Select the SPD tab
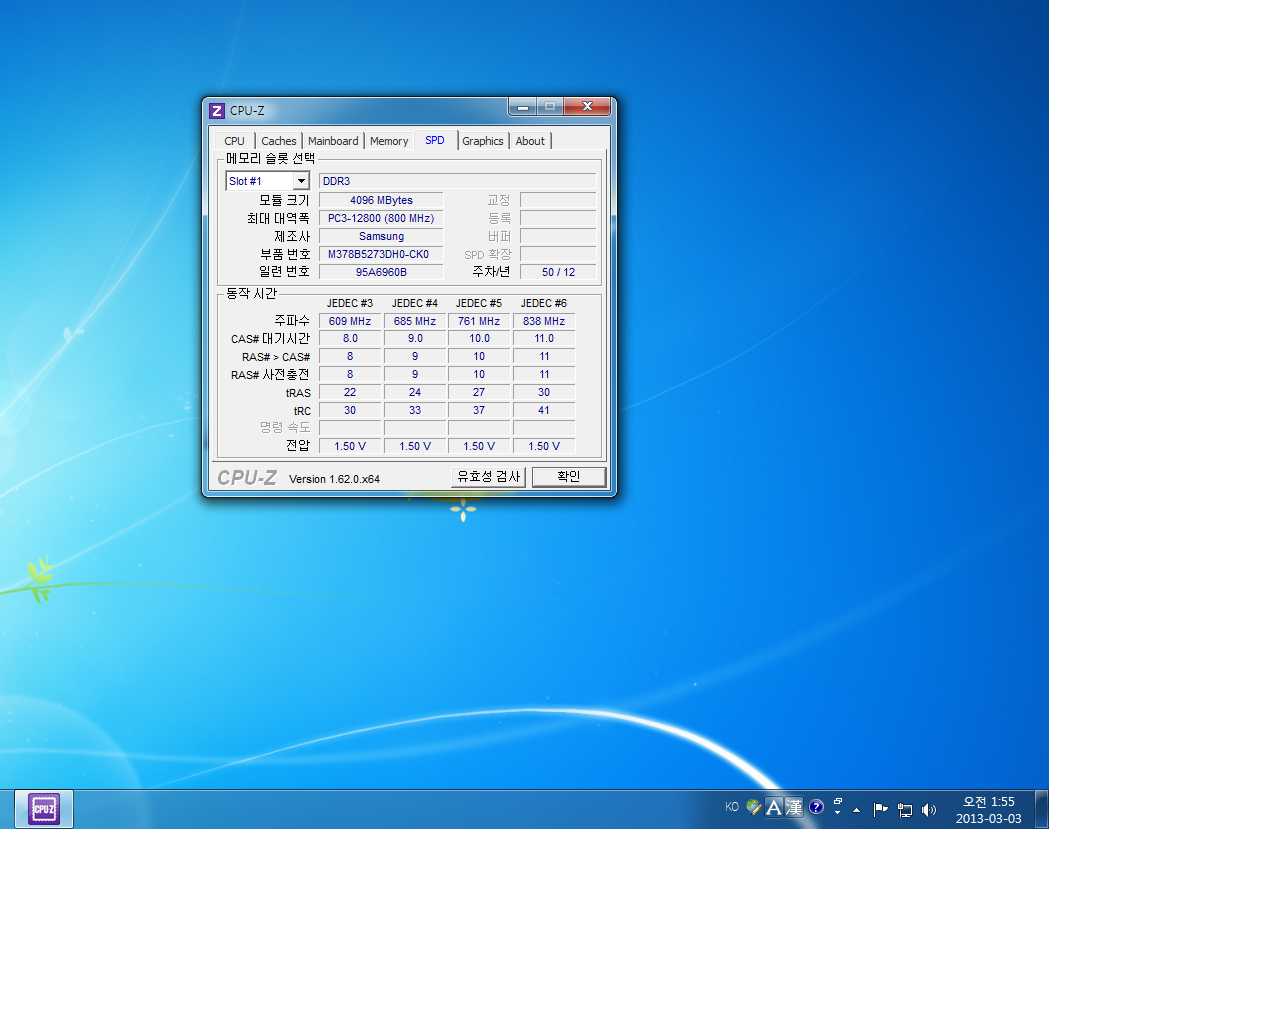Screen dimensions: 1280x1024 (x=435, y=140)
